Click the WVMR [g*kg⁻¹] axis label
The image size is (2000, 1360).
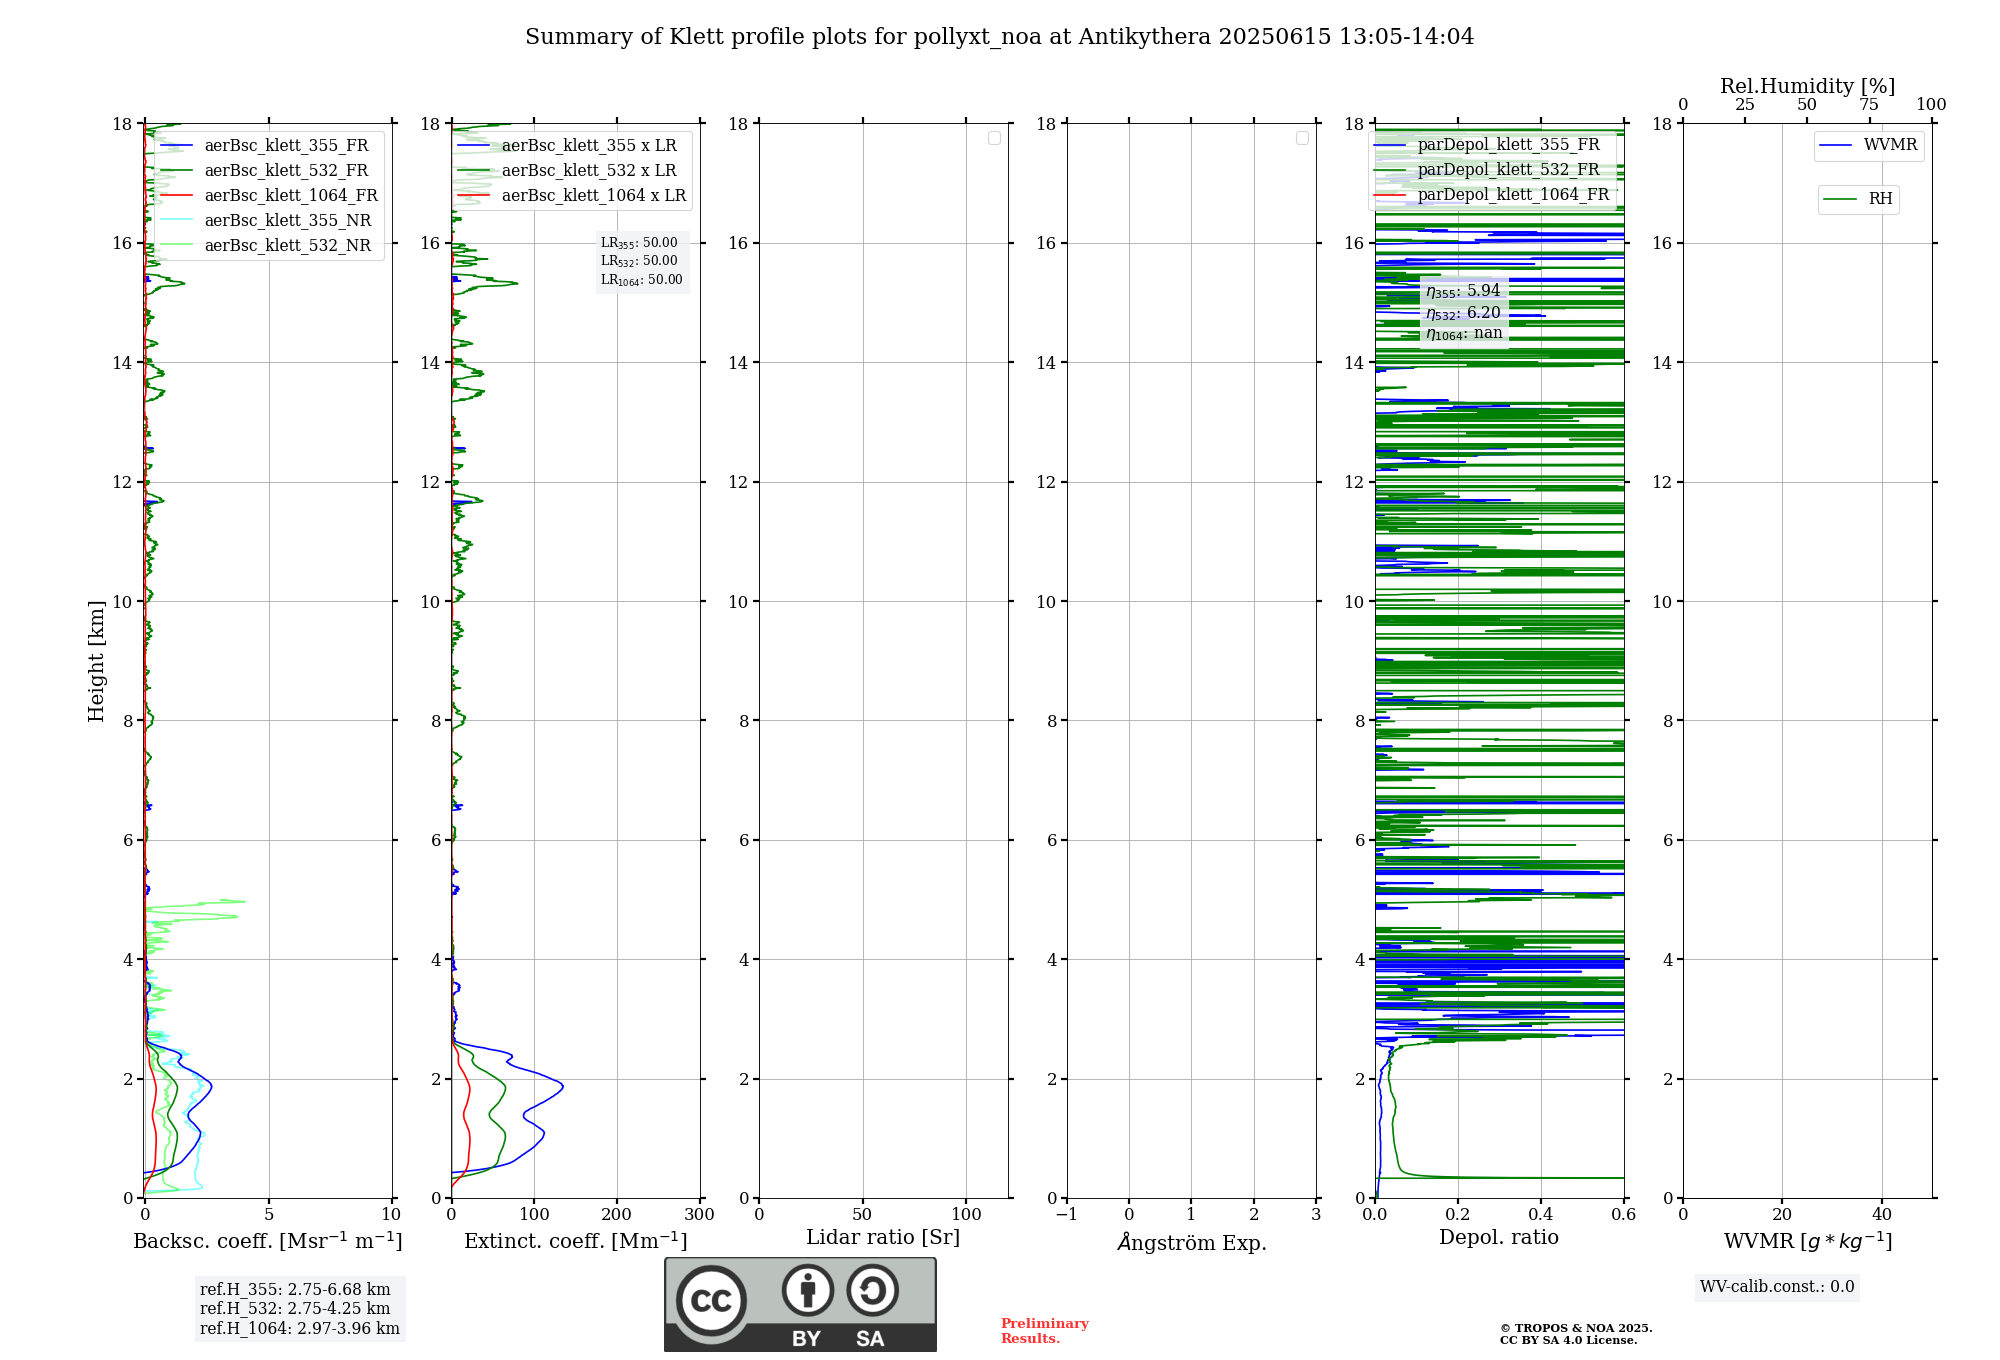pos(1808,1242)
